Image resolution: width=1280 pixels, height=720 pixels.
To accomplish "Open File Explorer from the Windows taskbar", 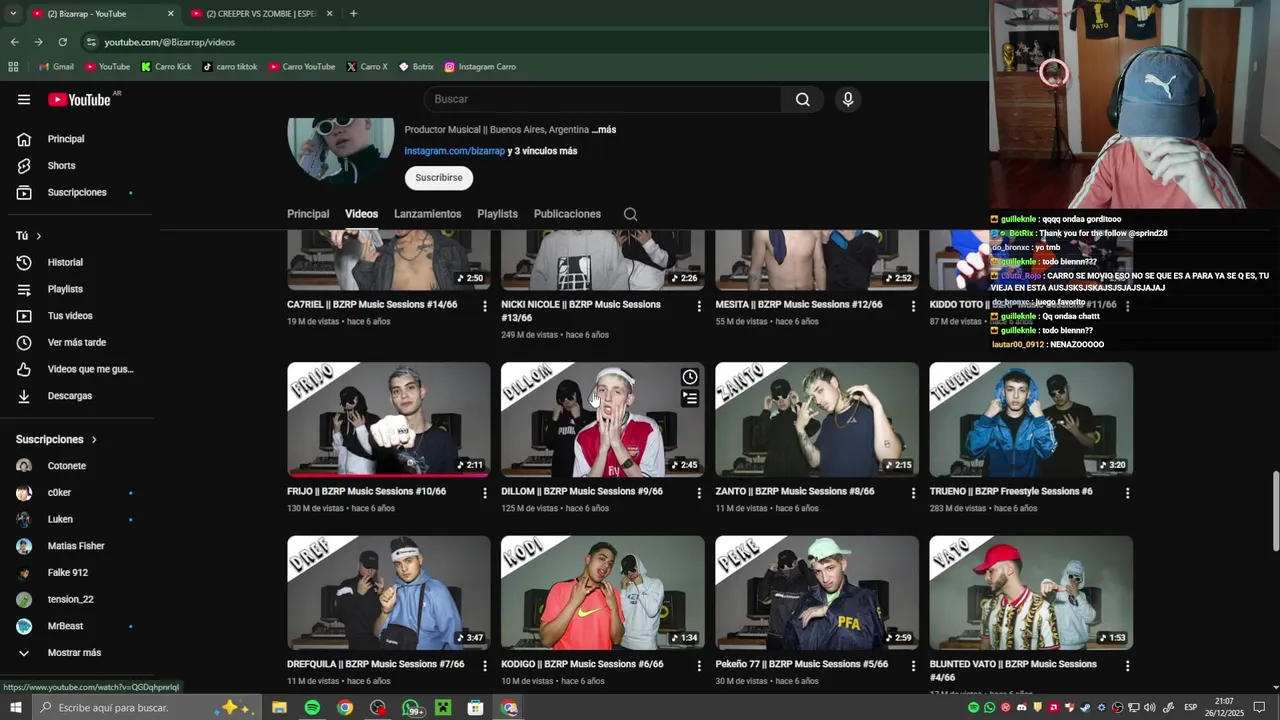I will pos(279,708).
